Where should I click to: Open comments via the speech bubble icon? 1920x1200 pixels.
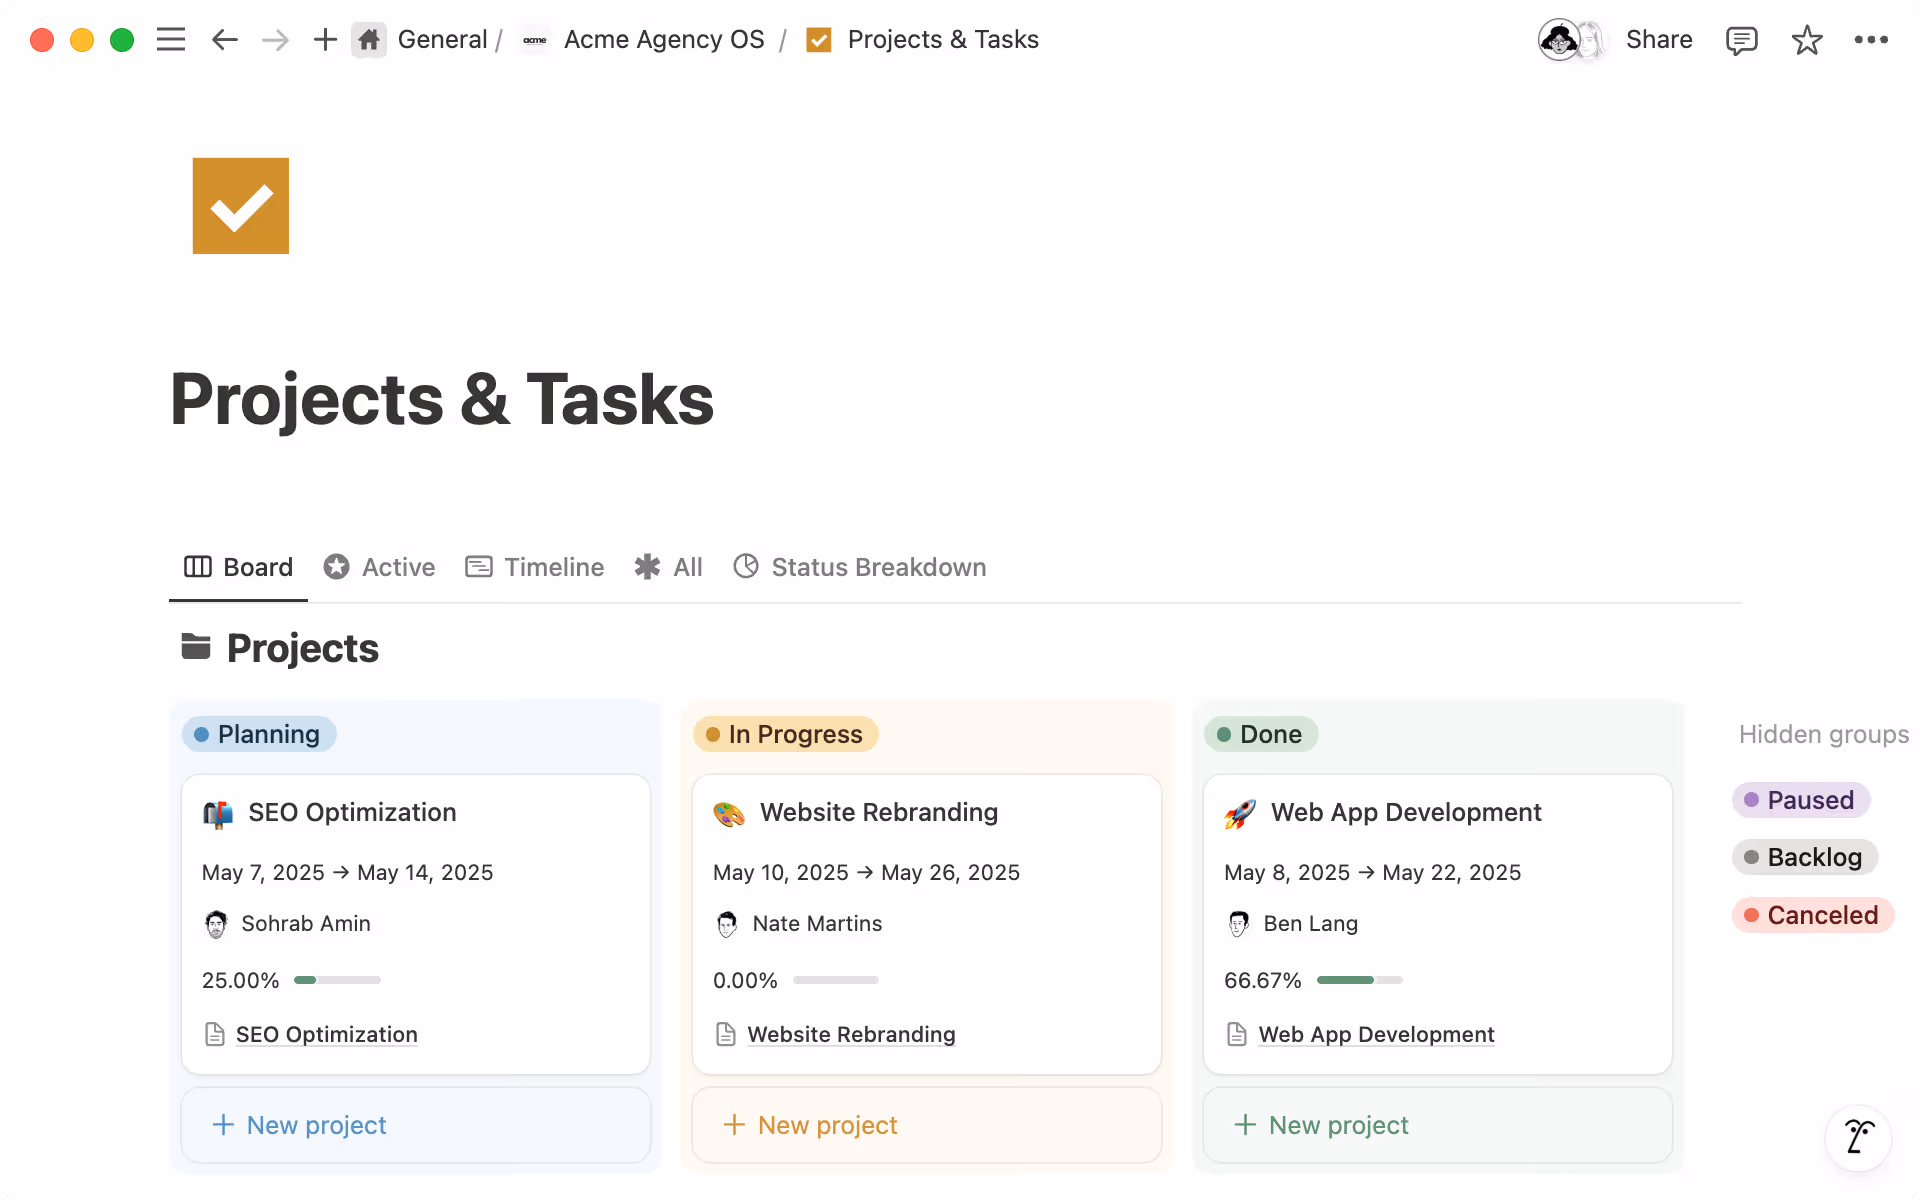[1741, 40]
